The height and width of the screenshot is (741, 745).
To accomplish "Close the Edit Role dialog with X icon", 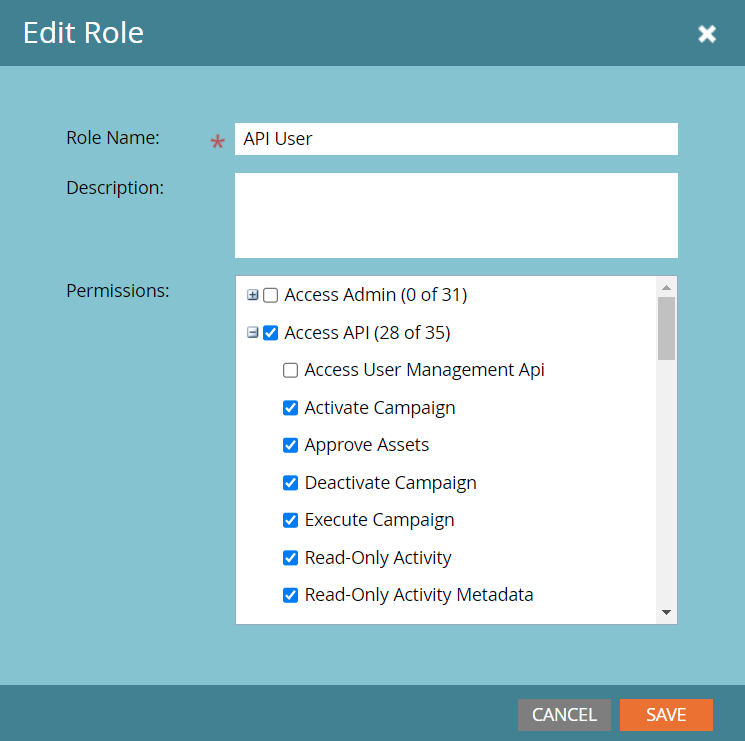I will (x=707, y=34).
